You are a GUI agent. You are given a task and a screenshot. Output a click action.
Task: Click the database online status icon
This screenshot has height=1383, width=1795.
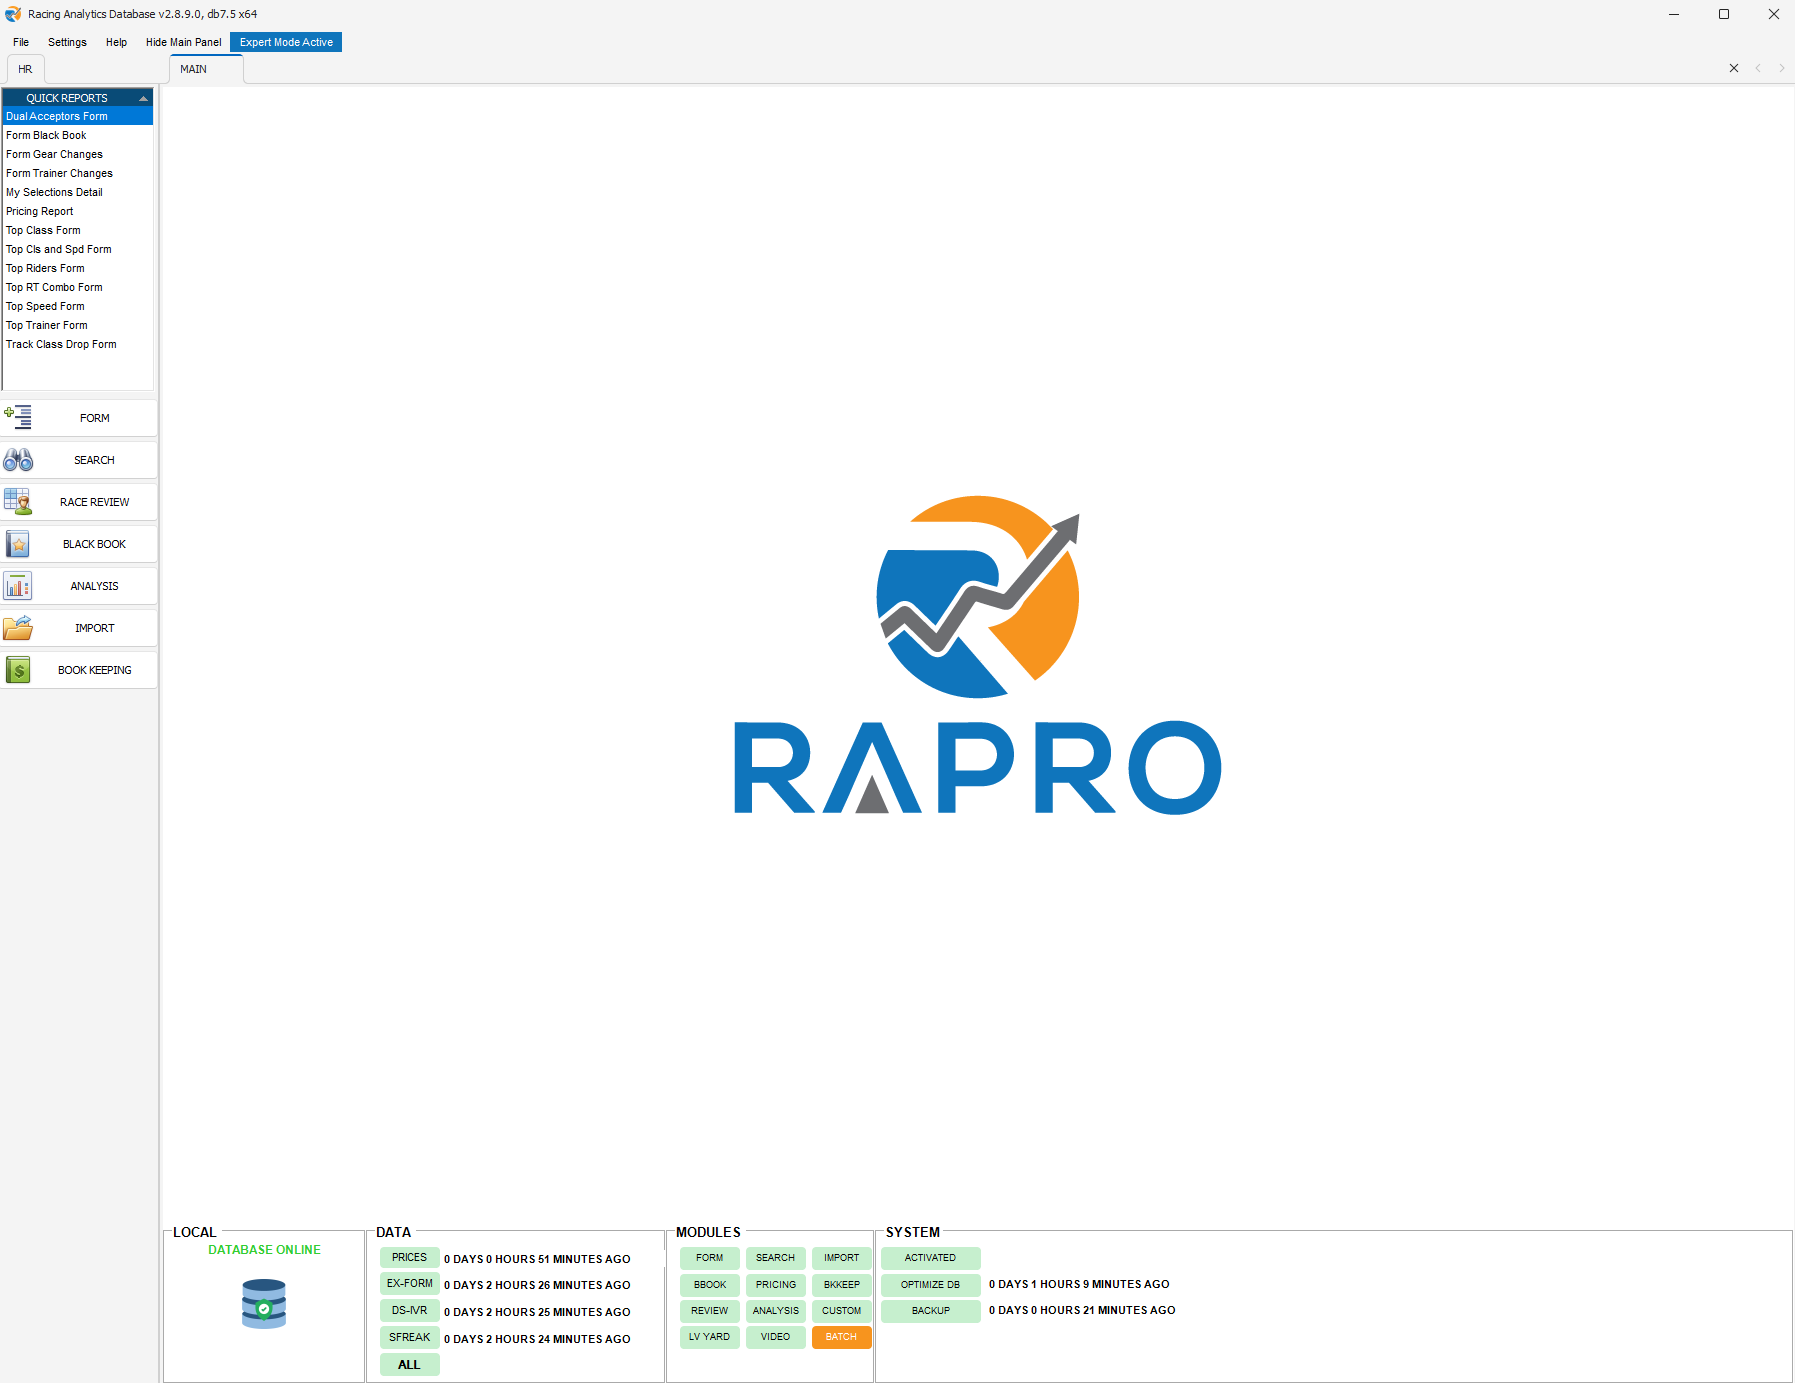264,1304
